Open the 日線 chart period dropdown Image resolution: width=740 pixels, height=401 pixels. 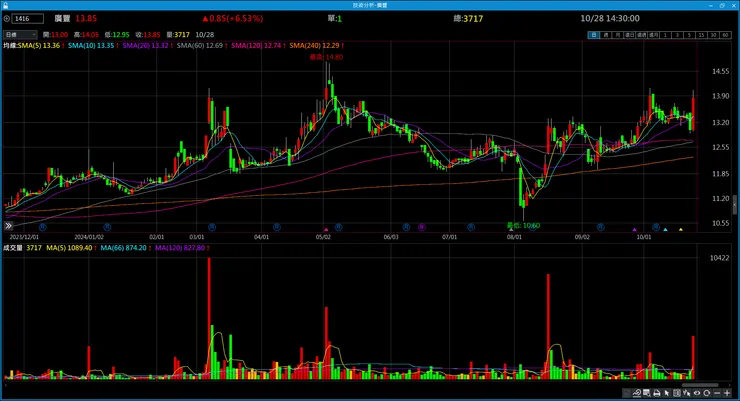pos(20,35)
